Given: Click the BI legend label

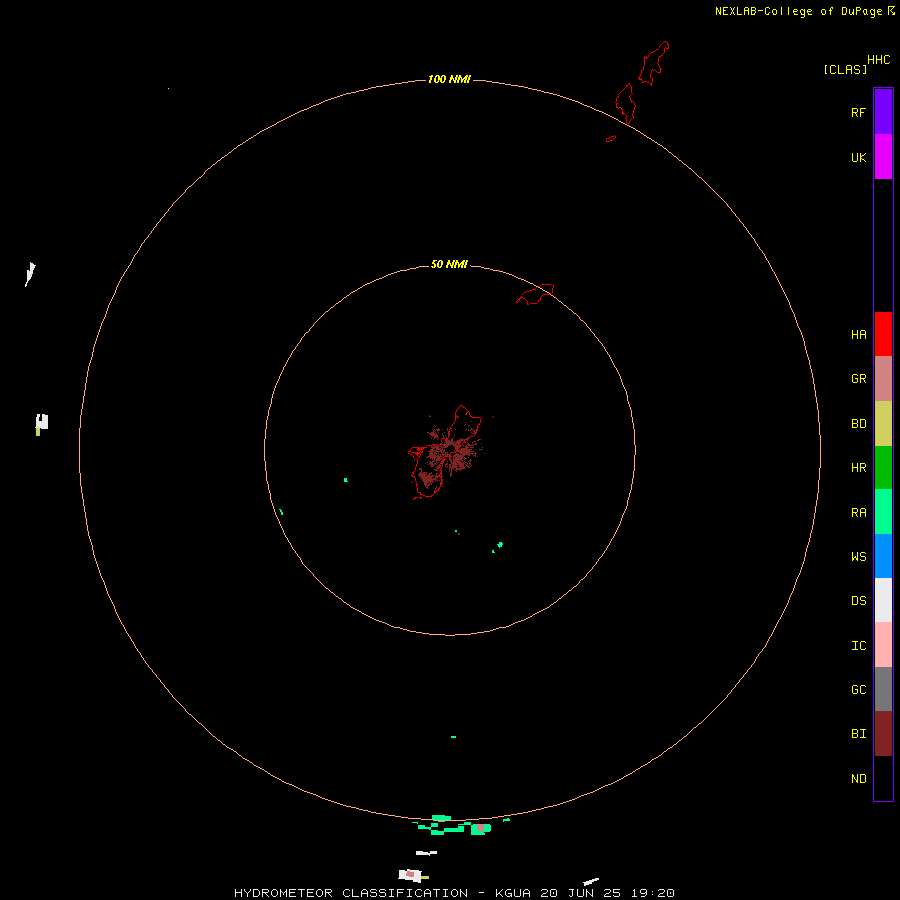Looking at the screenshot, I should [x=858, y=734].
